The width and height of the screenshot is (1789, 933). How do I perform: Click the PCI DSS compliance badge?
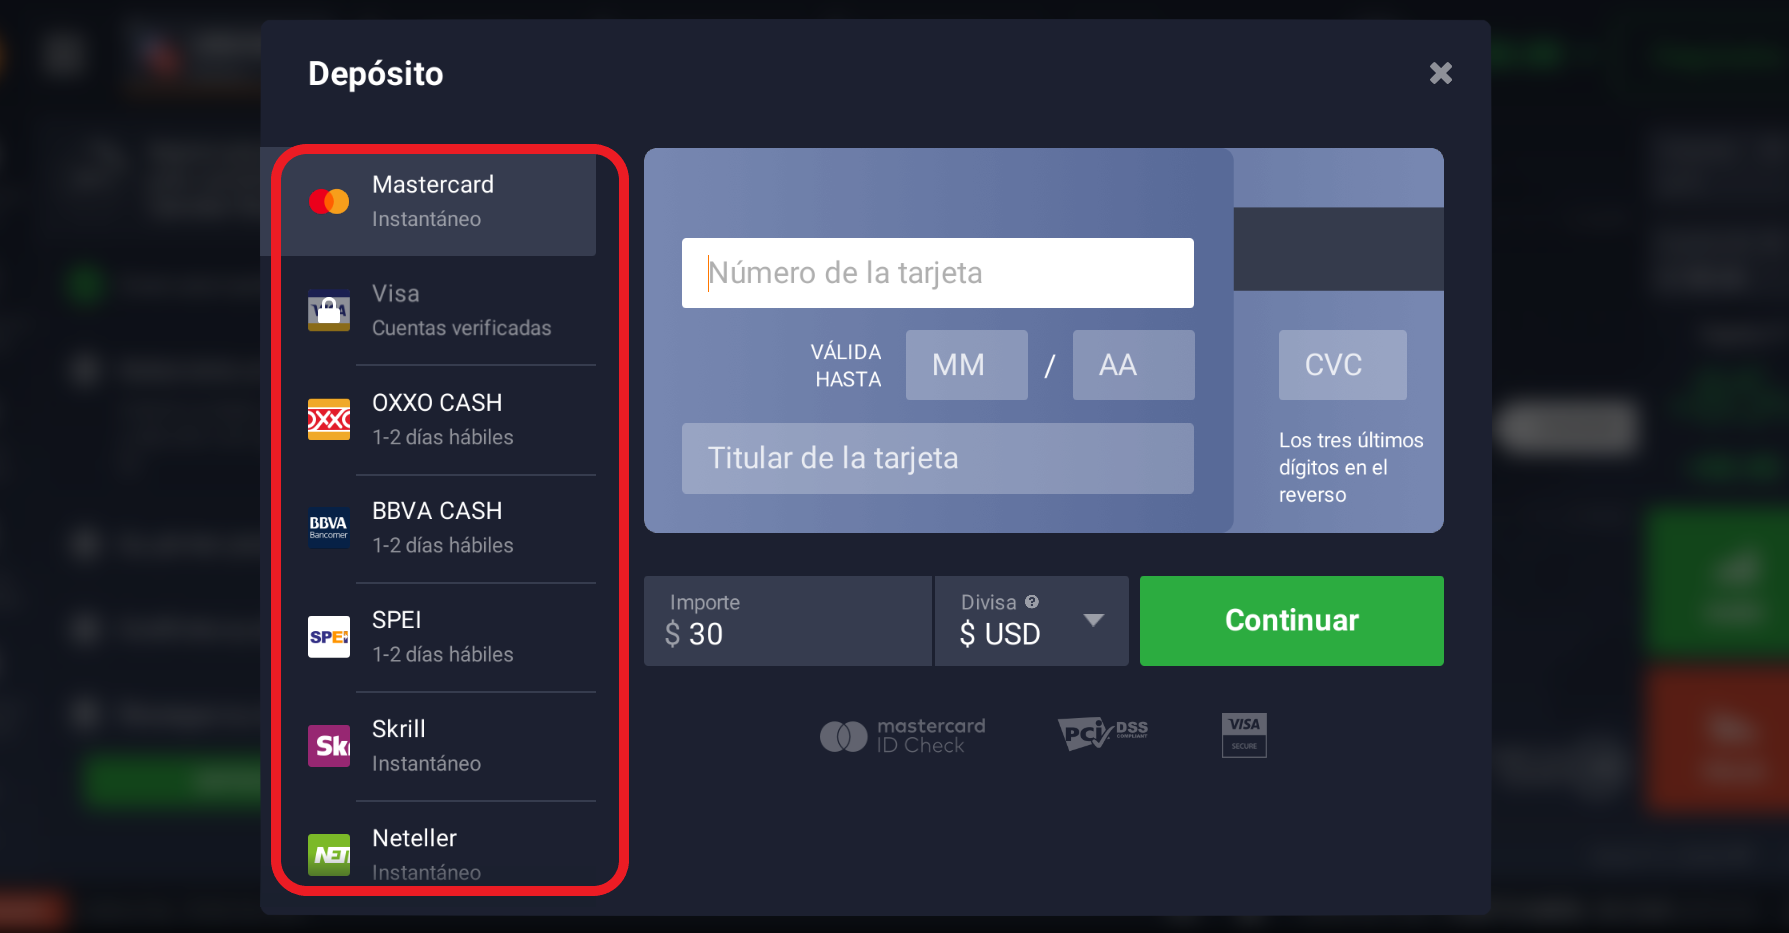[1103, 733]
